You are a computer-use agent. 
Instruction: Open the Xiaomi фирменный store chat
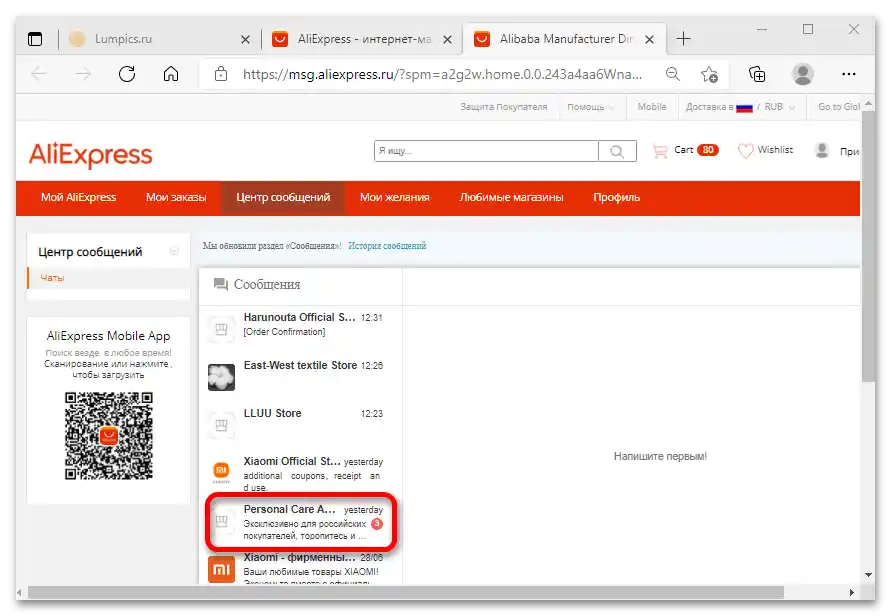(x=301, y=568)
